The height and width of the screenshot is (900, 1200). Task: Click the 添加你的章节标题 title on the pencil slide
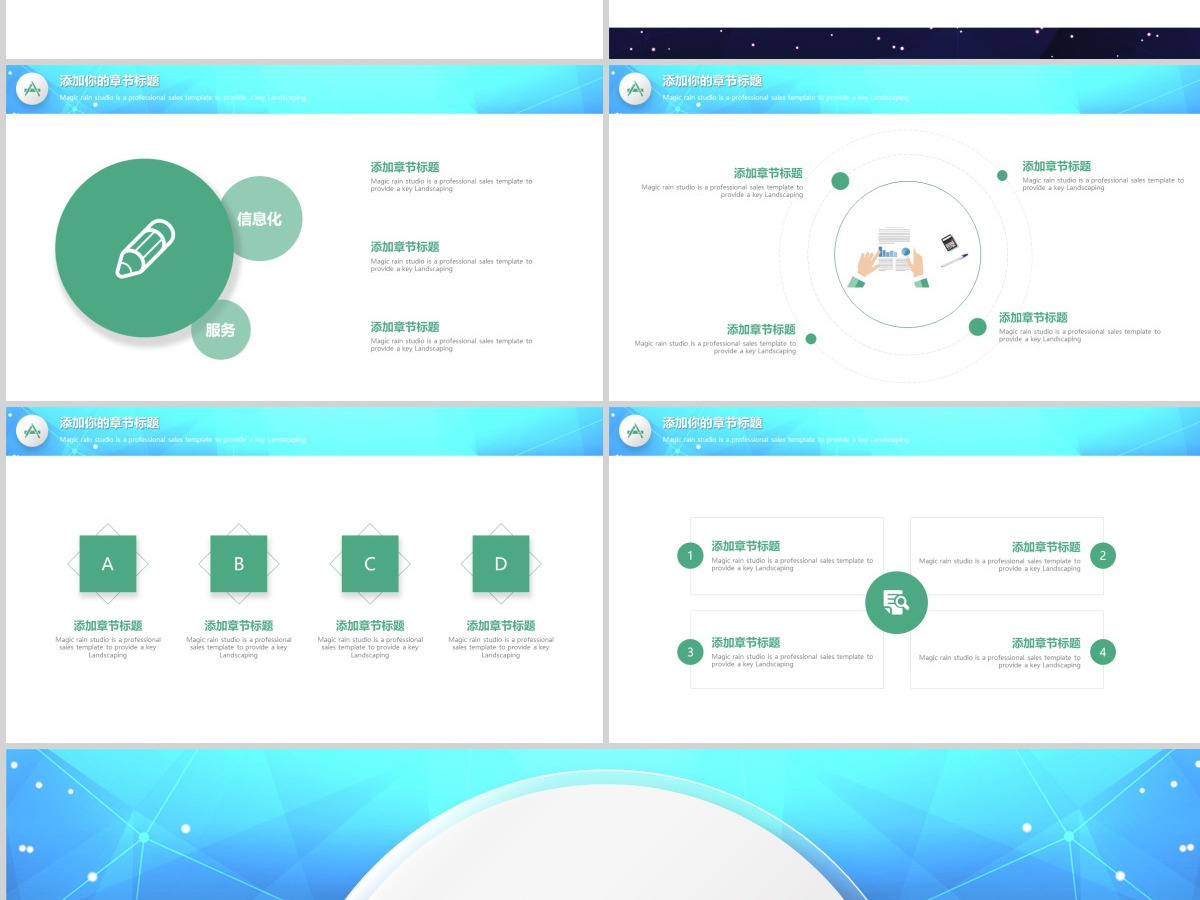[x=109, y=82]
